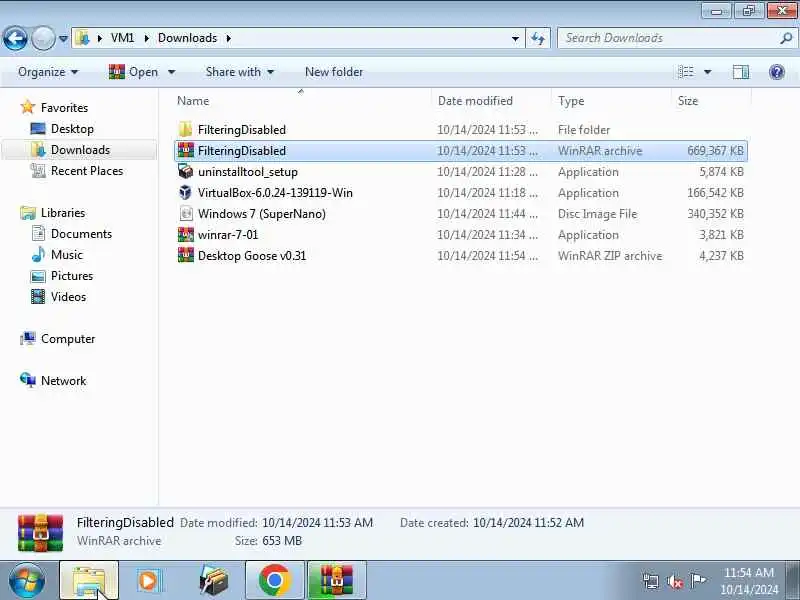Click Date created value in details pane
Screen dimensions: 800x600
(x=528, y=522)
